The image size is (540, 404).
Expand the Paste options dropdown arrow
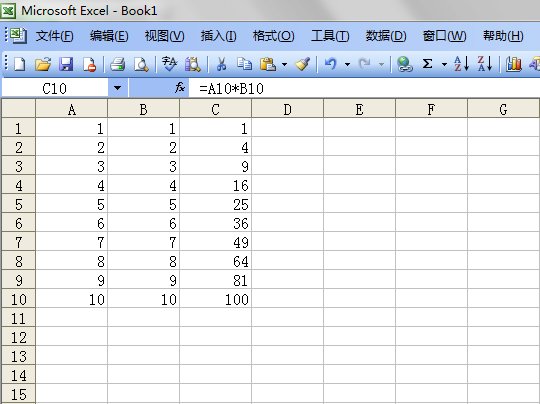tap(284, 64)
